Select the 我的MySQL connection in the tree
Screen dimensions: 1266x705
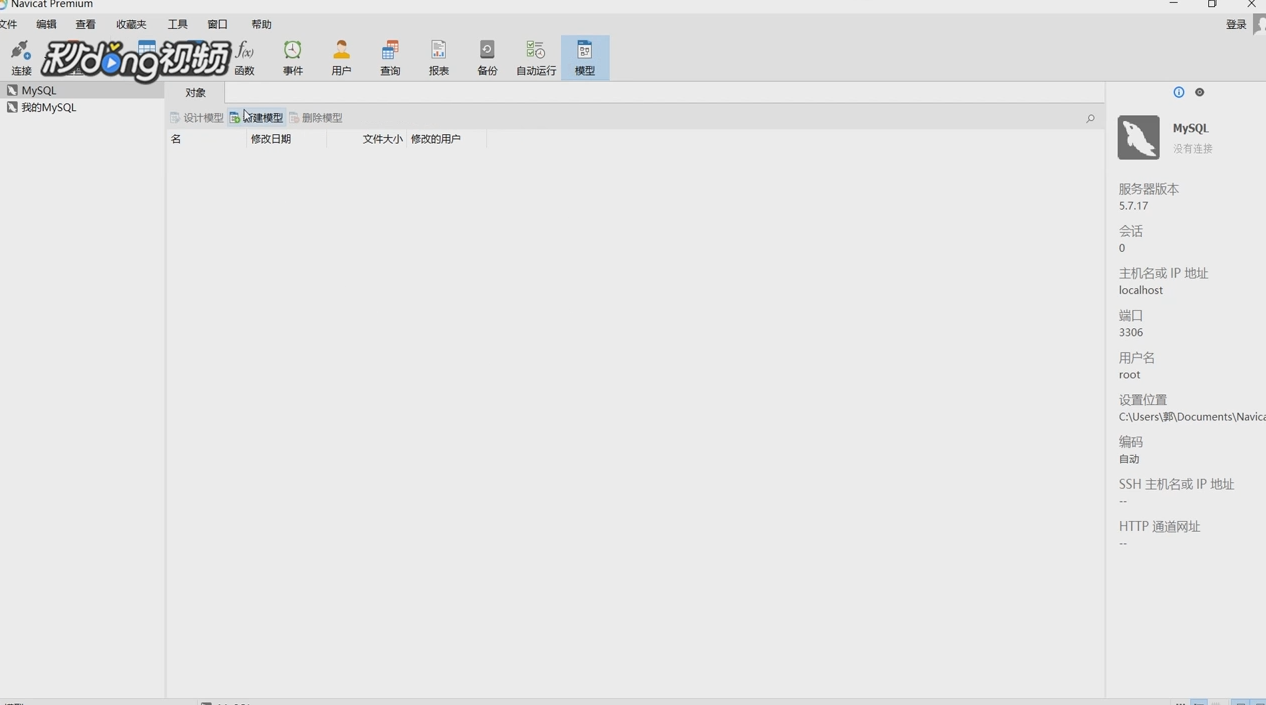pyautogui.click(x=82, y=107)
